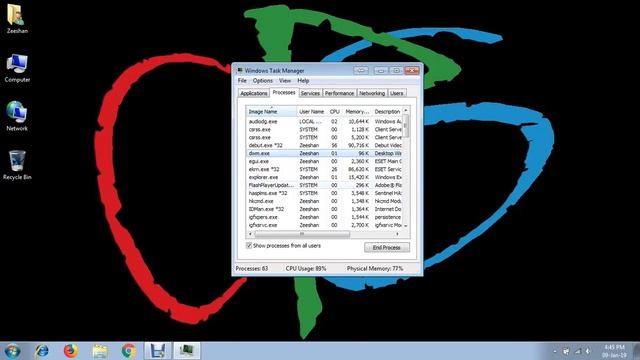Select the hkcmd.exe process
The image size is (640, 360).
(324, 201)
